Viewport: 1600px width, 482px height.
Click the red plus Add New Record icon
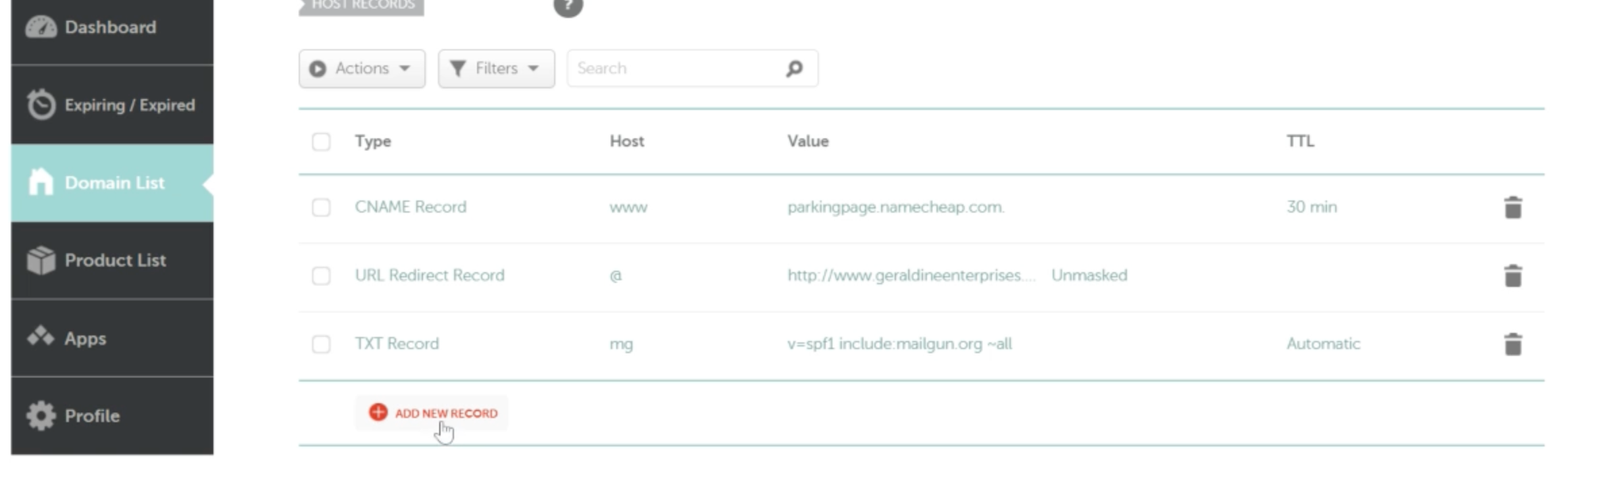pyautogui.click(x=378, y=412)
